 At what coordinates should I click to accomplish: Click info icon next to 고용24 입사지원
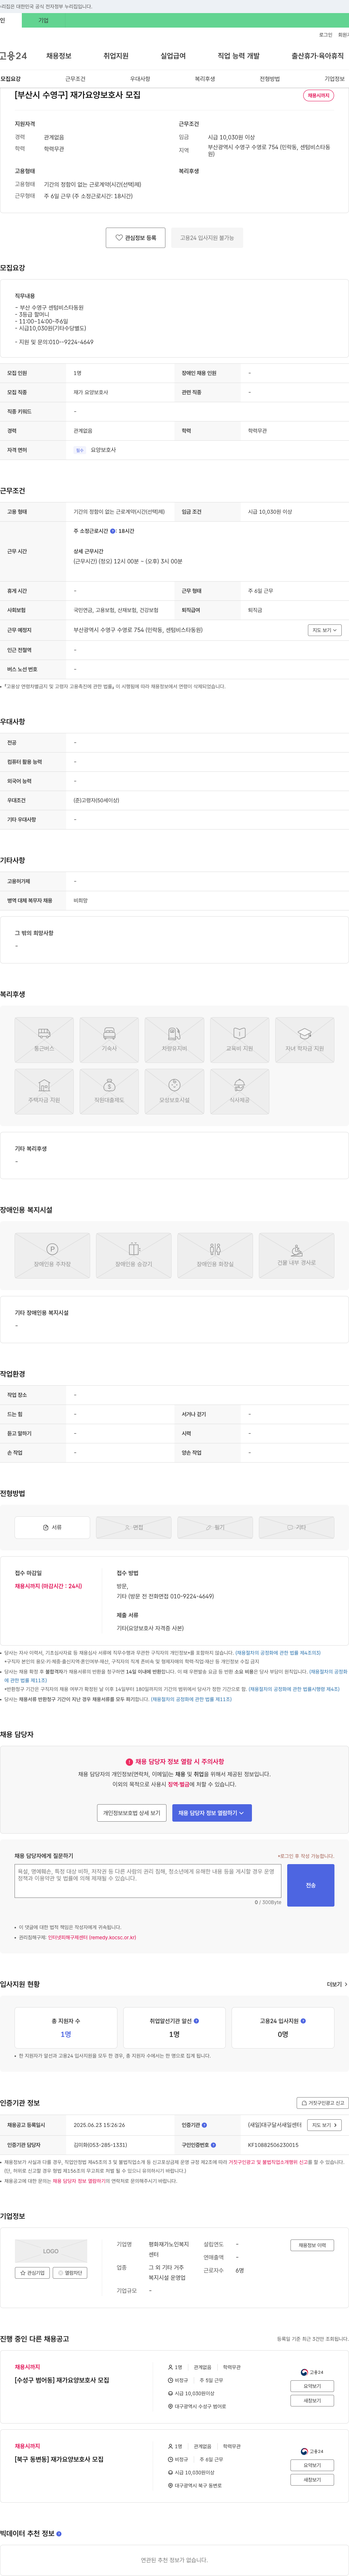point(303,2021)
